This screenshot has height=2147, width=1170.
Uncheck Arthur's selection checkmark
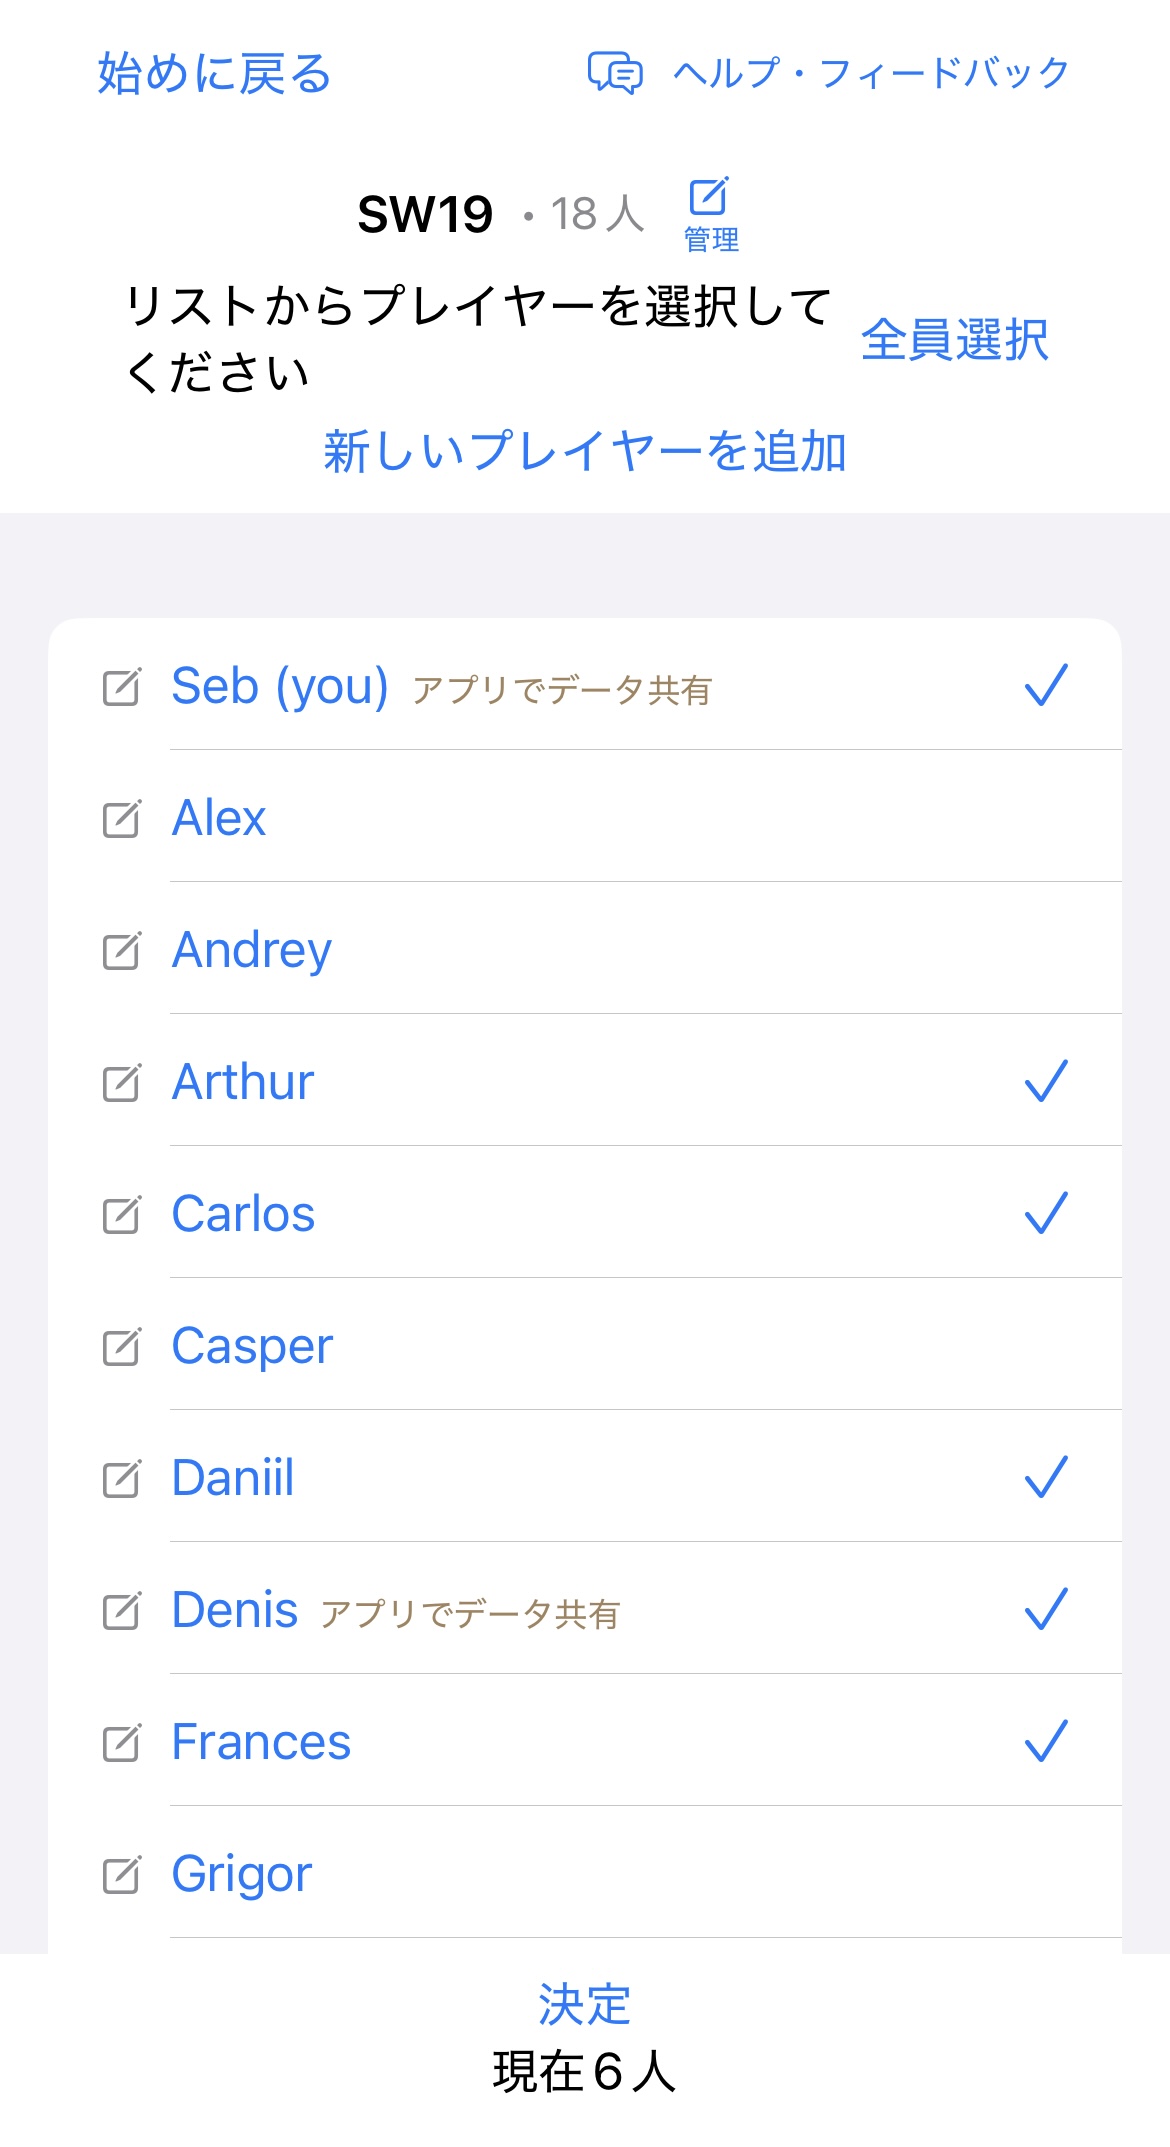pyautogui.click(x=1046, y=1081)
